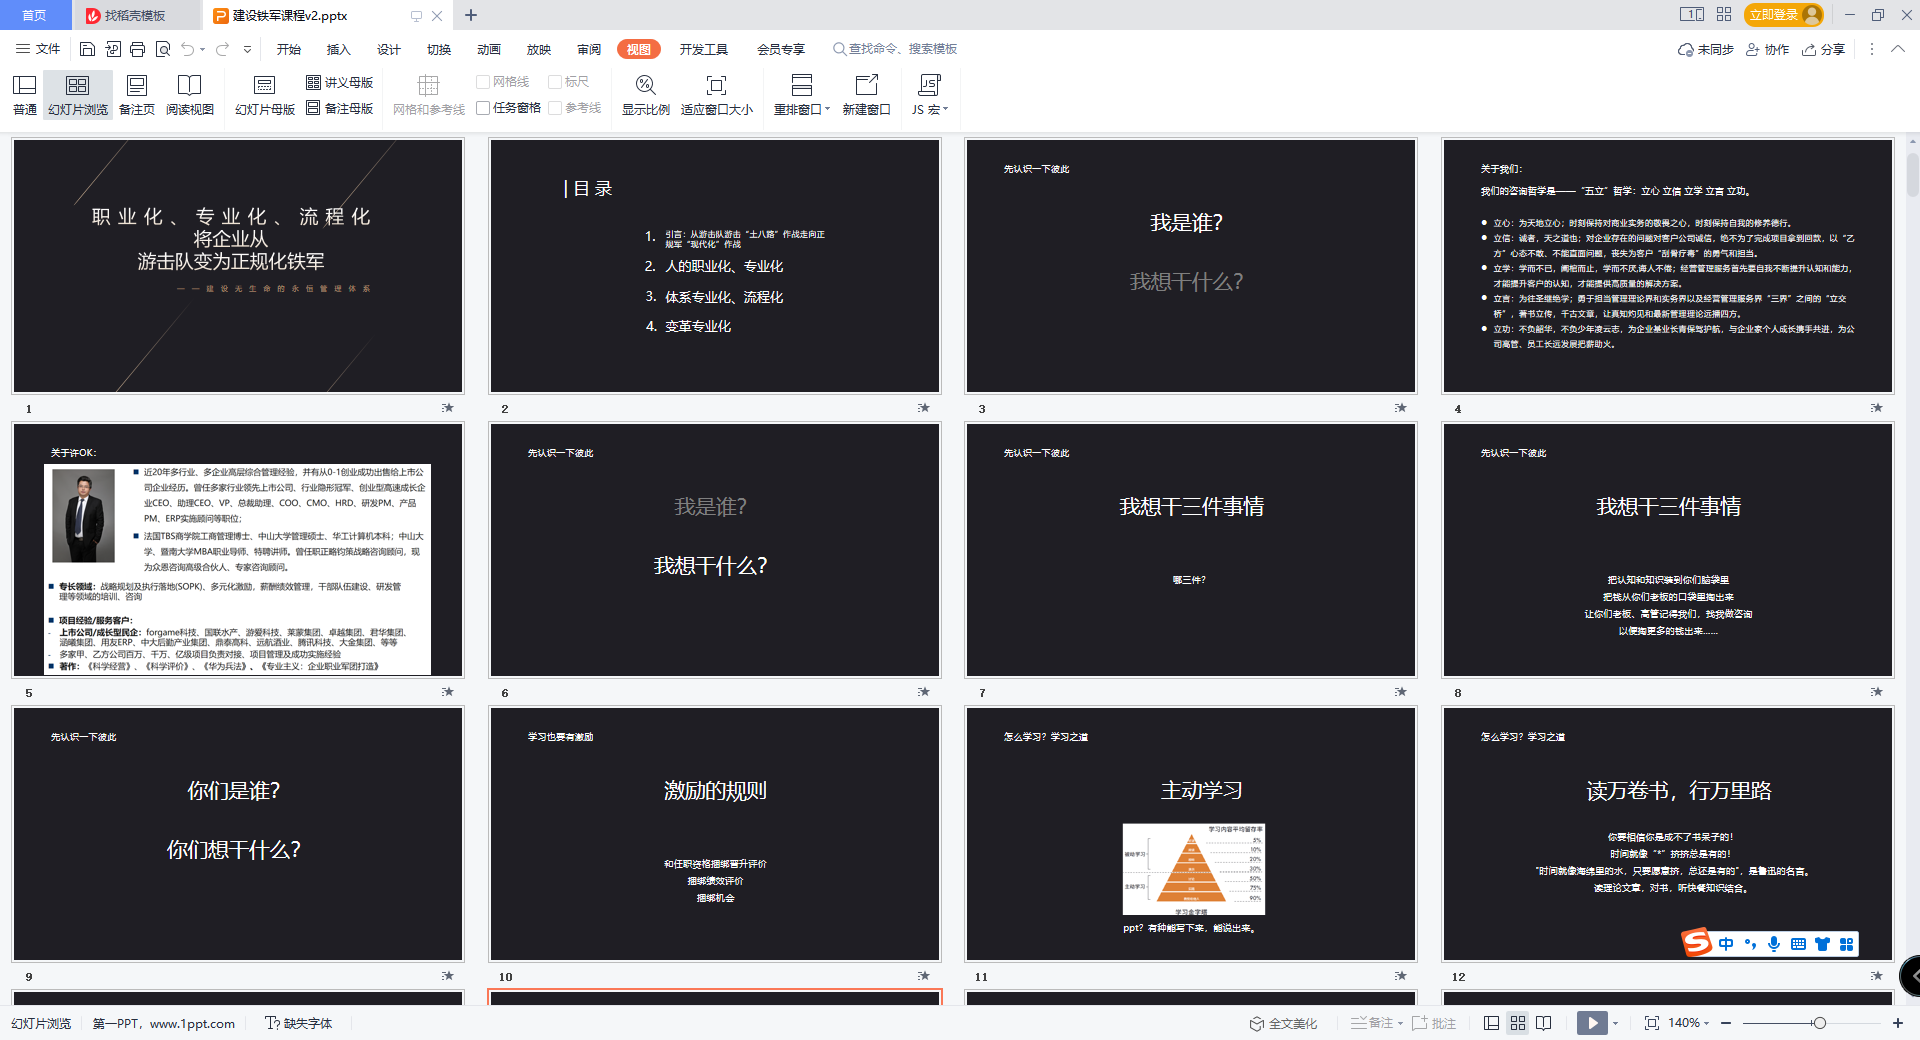The width and height of the screenshot is (1920, 1040).
Task: Start slideshow from status bar play button
Action: point(1592,1023)
